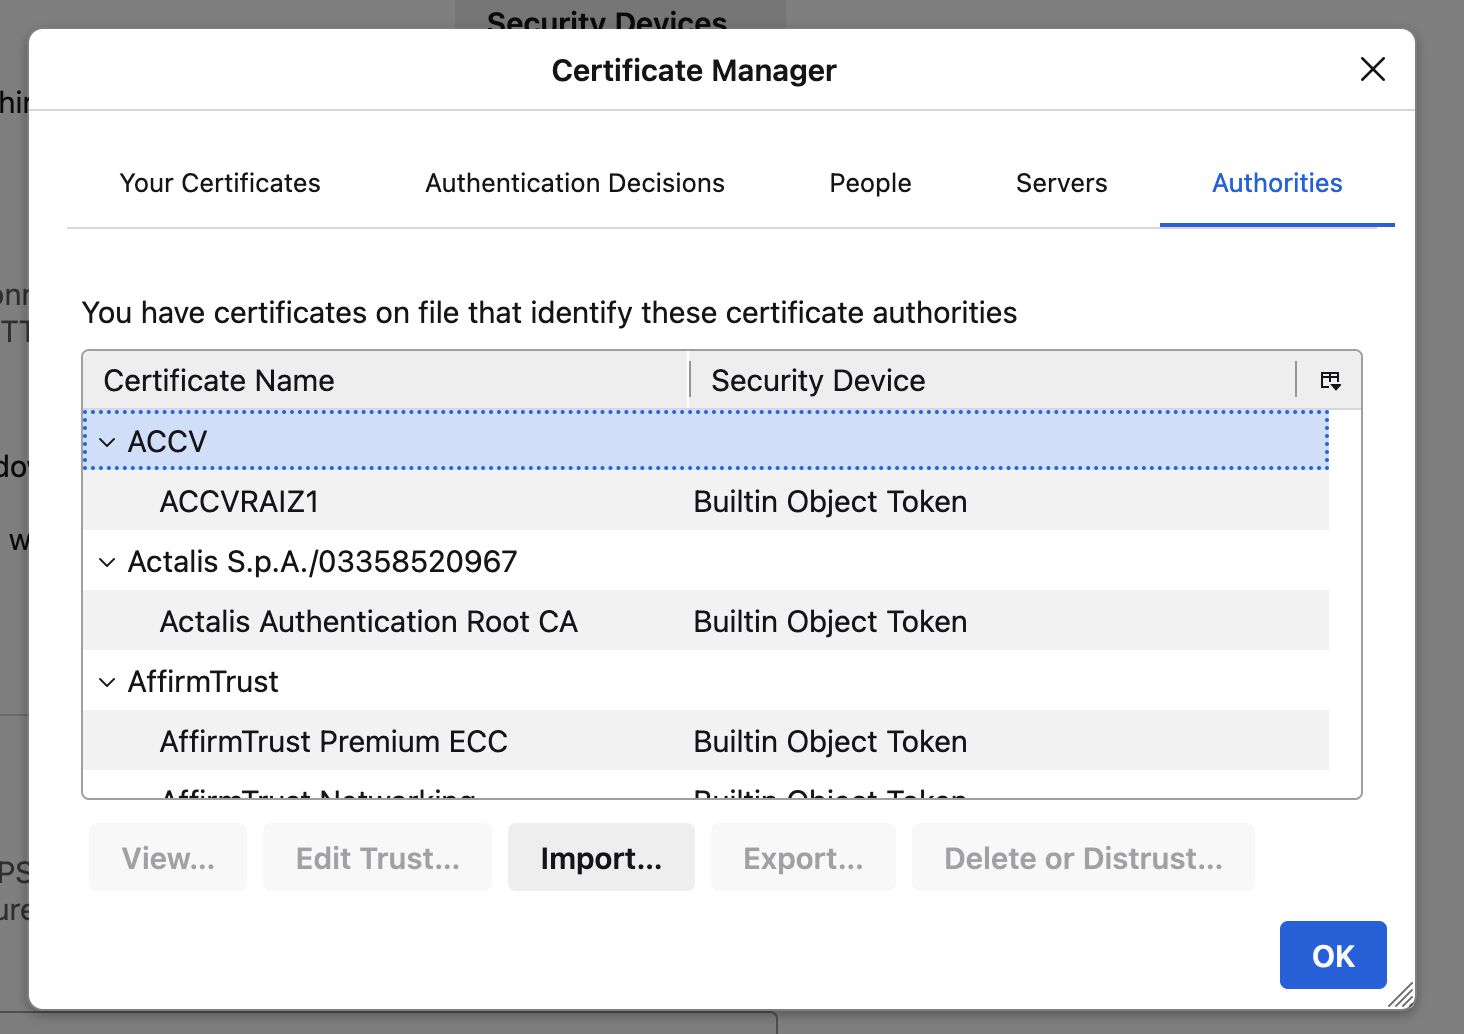Select the Actalis S.p.A./03358520967 group label

(322, 561)
